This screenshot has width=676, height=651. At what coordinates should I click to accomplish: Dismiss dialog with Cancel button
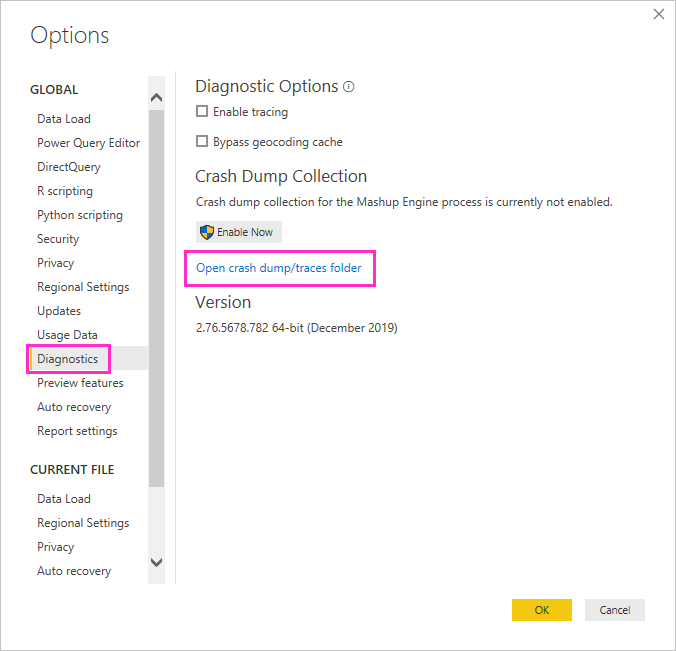click(614, 610)
